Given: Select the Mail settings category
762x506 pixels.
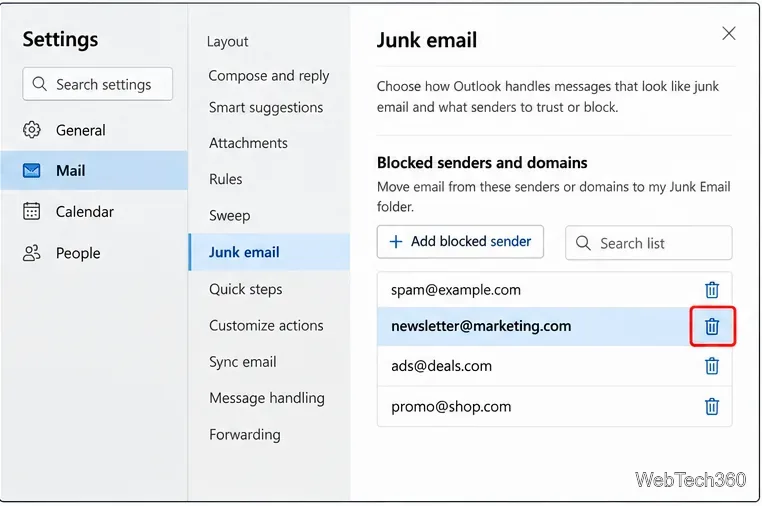Looking at the screenshot, I should [x=94, y=171].
